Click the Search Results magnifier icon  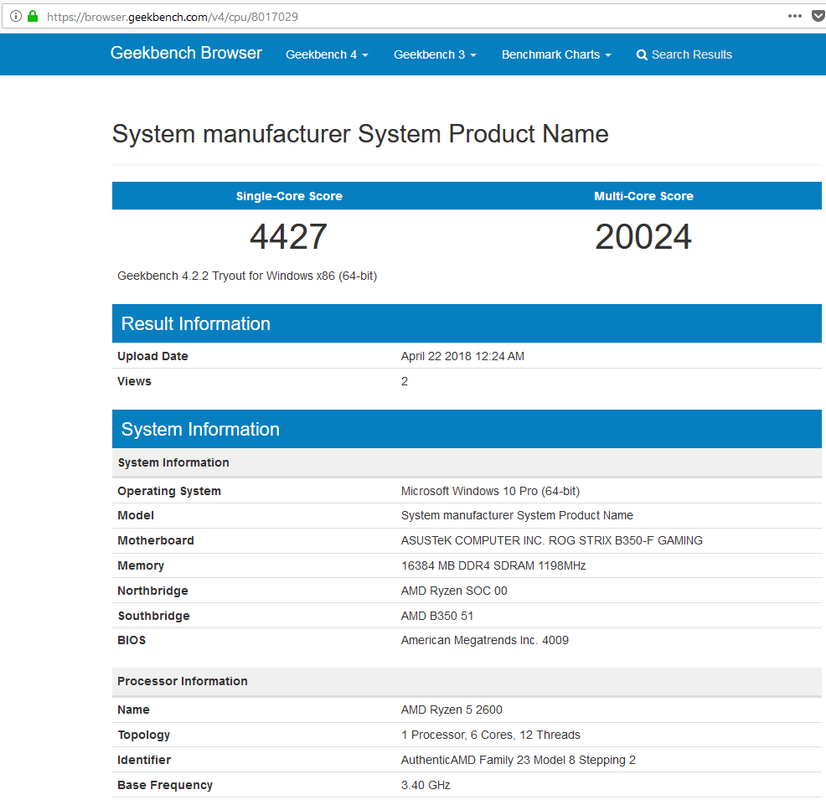pos(641,55)
